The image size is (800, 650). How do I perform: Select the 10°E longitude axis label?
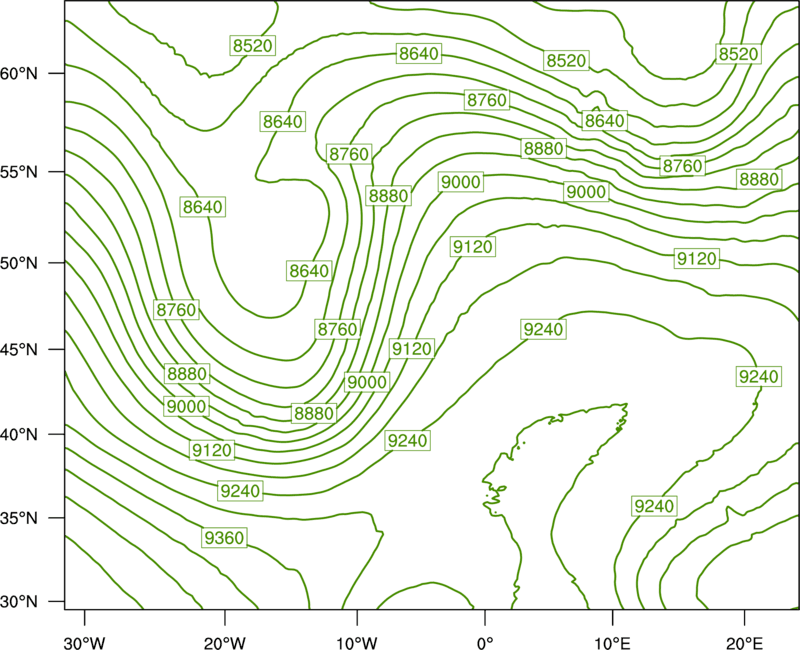[x=612, y=643]
